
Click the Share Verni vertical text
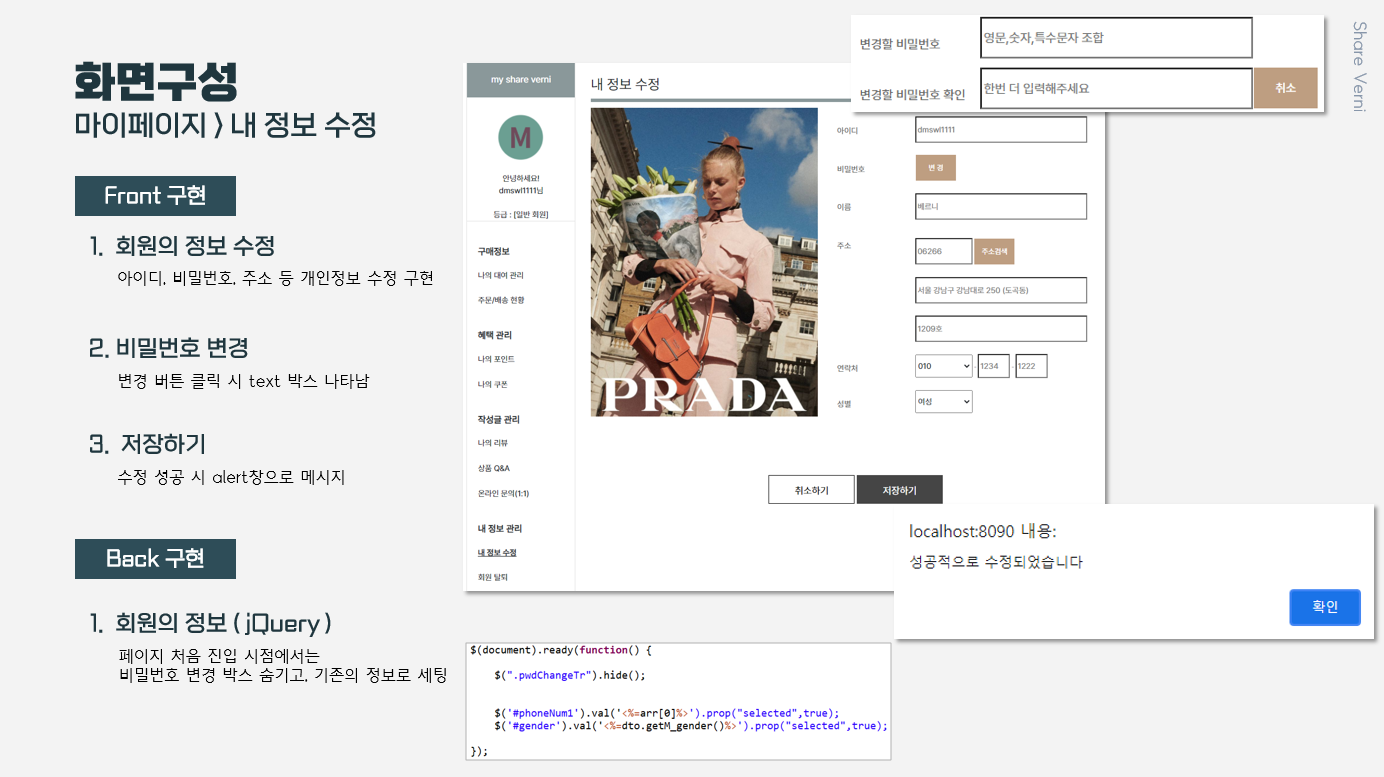pos(1359,66)
